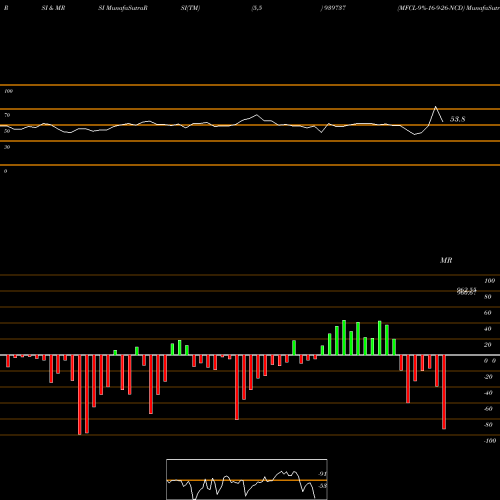Click the 'SI & MR' header text
500x500 pixels.
point(53,8)
